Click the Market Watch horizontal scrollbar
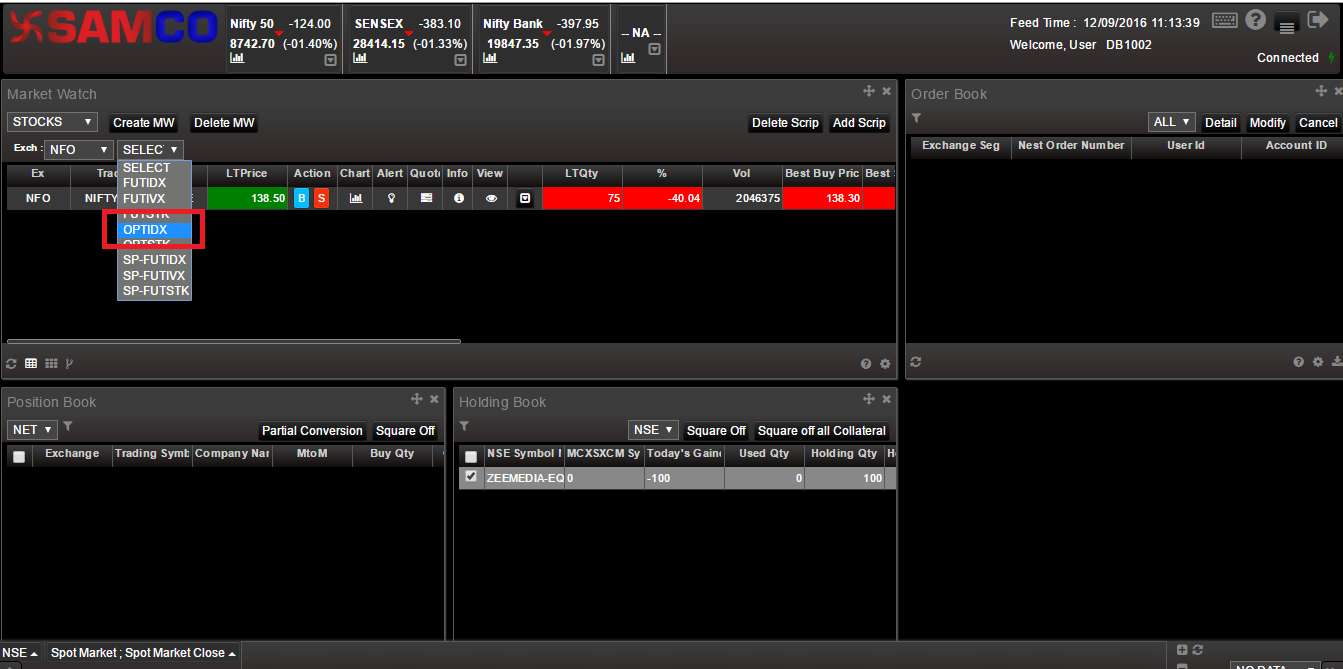Viewport: 1343px width, 669px height. click(x=234, y=342)
